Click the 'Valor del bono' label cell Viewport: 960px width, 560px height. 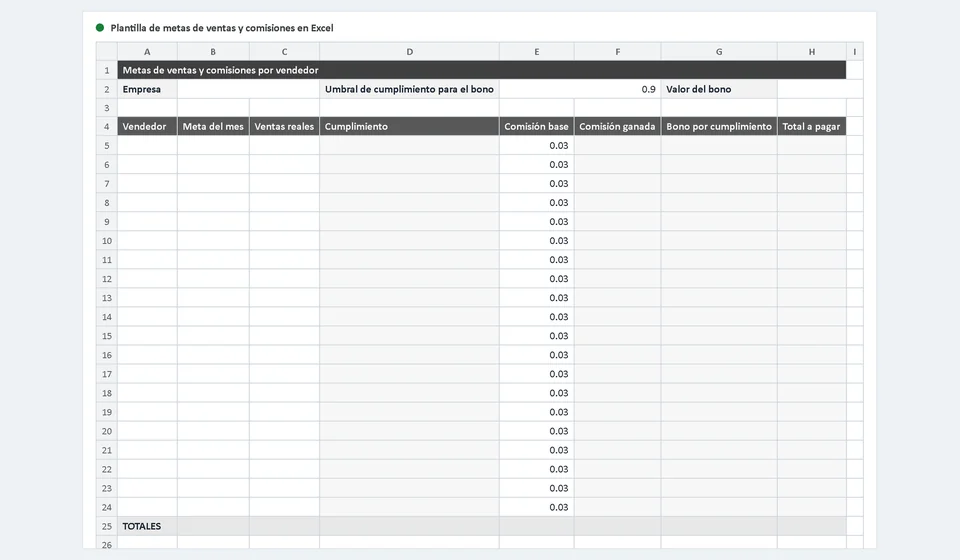pos(719,89)
